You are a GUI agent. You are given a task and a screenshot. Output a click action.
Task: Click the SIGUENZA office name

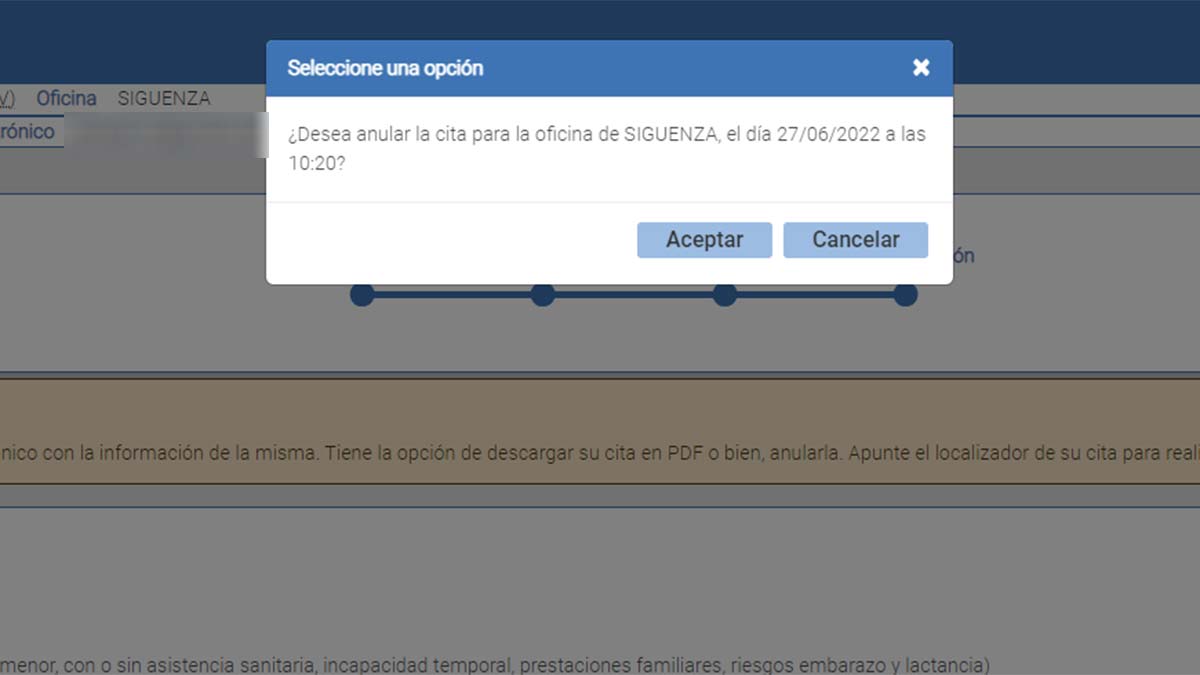[x=164, y=98]
